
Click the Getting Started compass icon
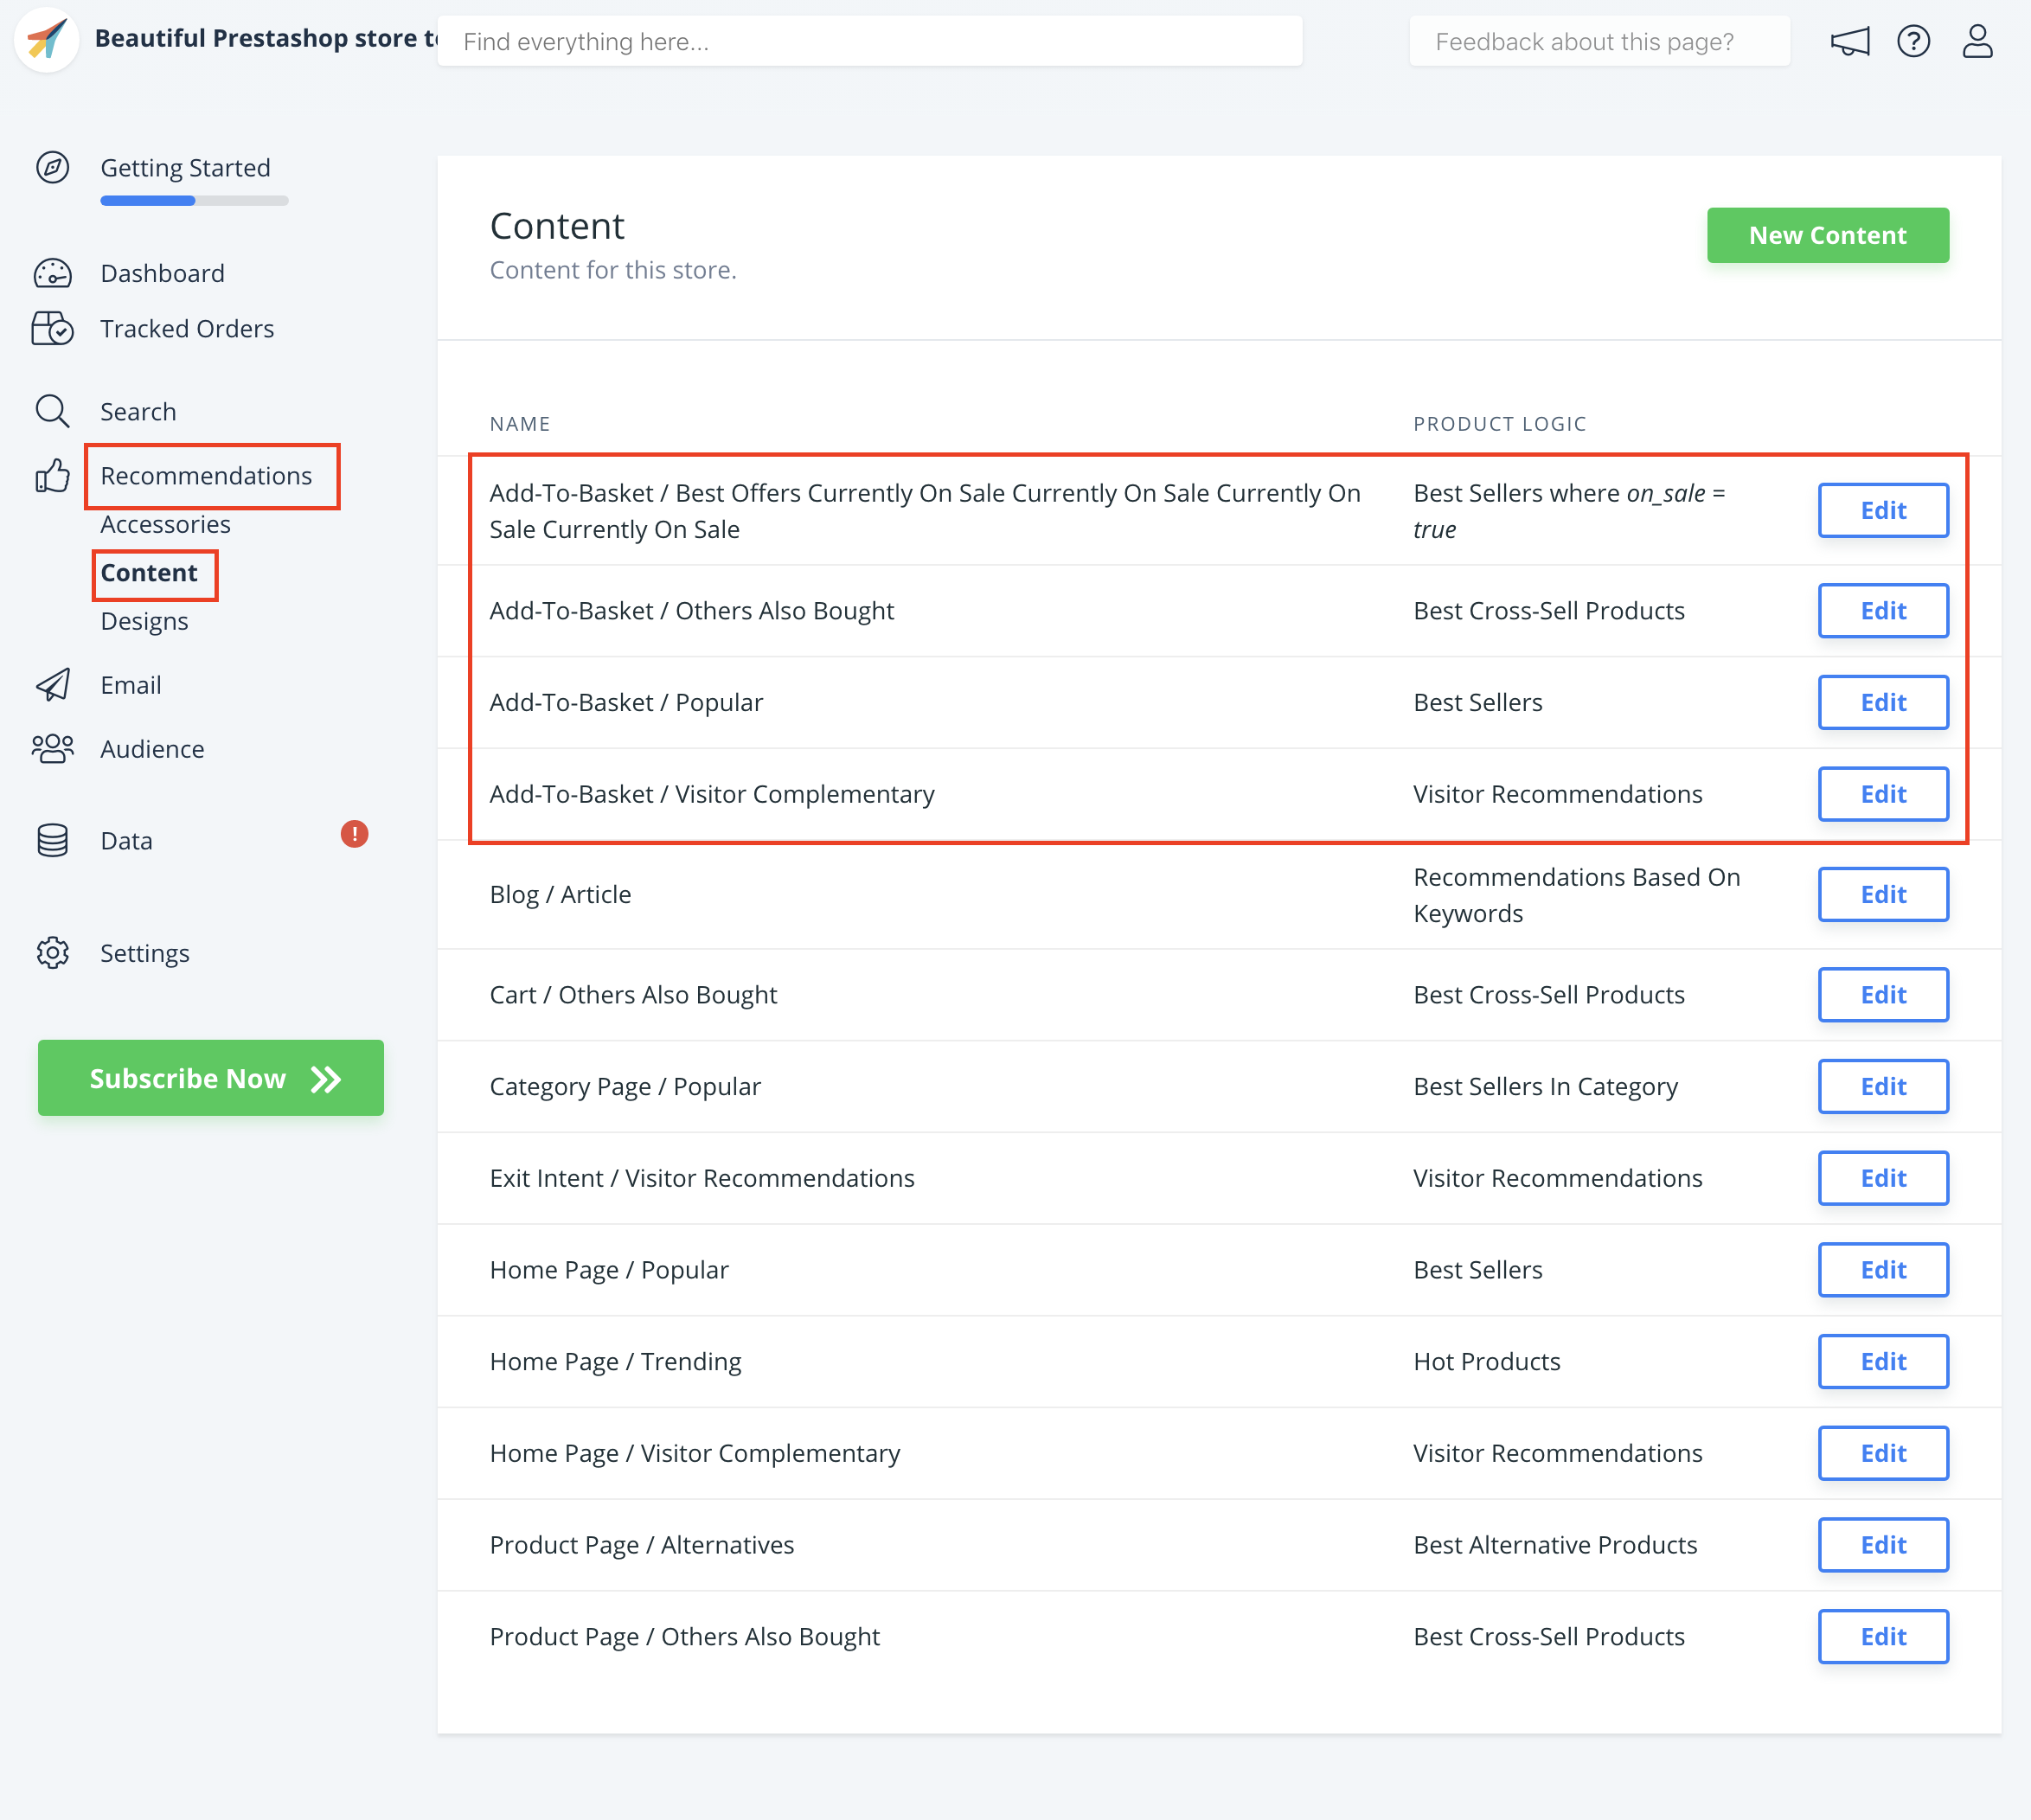click(x=52, y=167)
